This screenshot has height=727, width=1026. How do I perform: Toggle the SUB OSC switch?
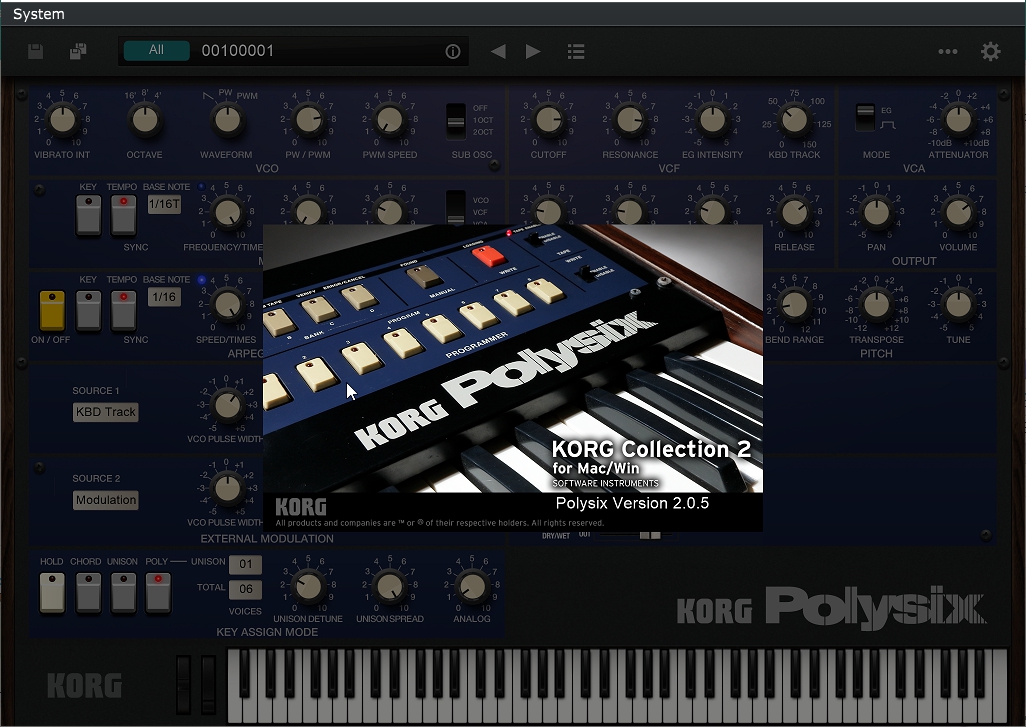point(455,120)
